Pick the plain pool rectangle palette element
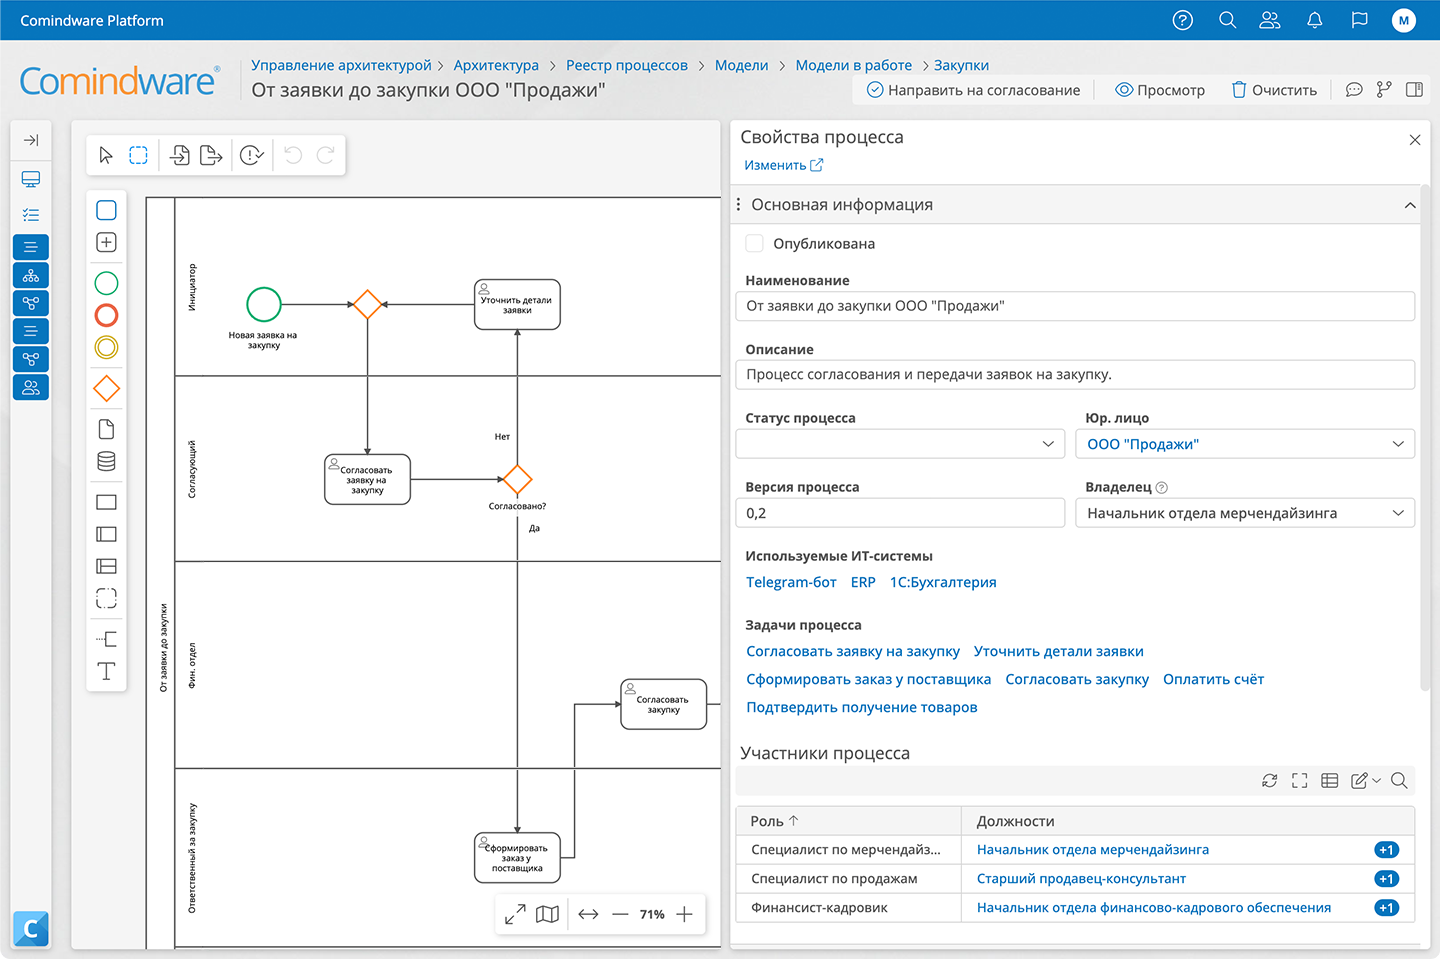The width and height of the screenshot is (1440, 959). (106, 502)
